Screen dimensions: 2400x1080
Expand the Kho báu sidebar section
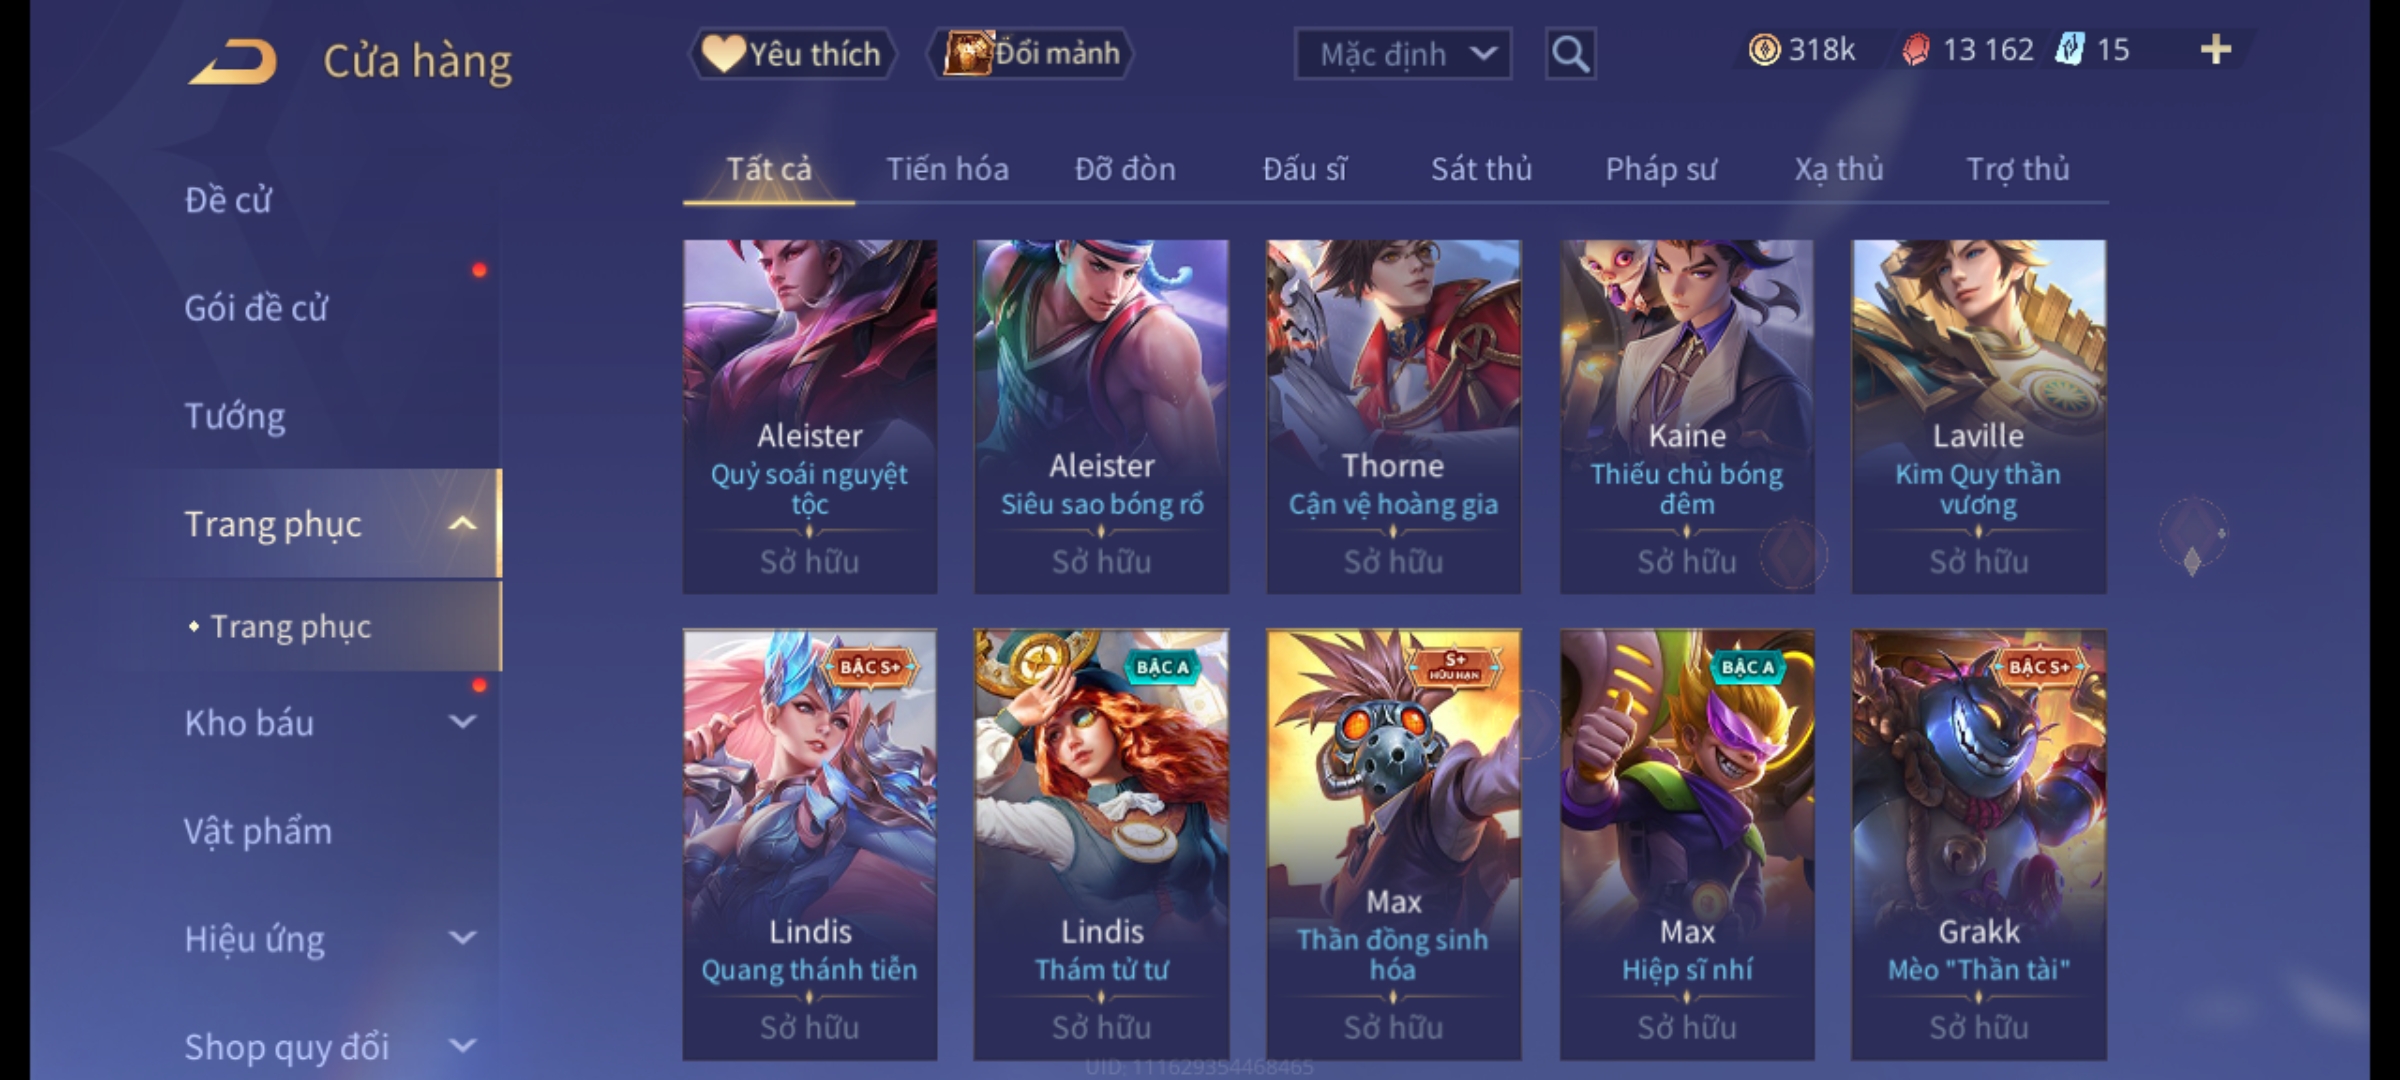[462, 722]
